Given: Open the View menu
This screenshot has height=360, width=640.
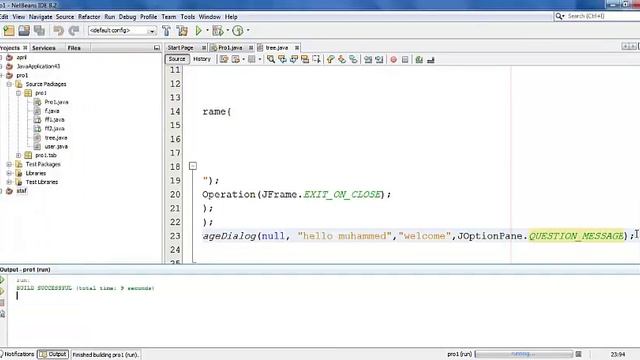Looking at the screenshot, I should 18,17.
